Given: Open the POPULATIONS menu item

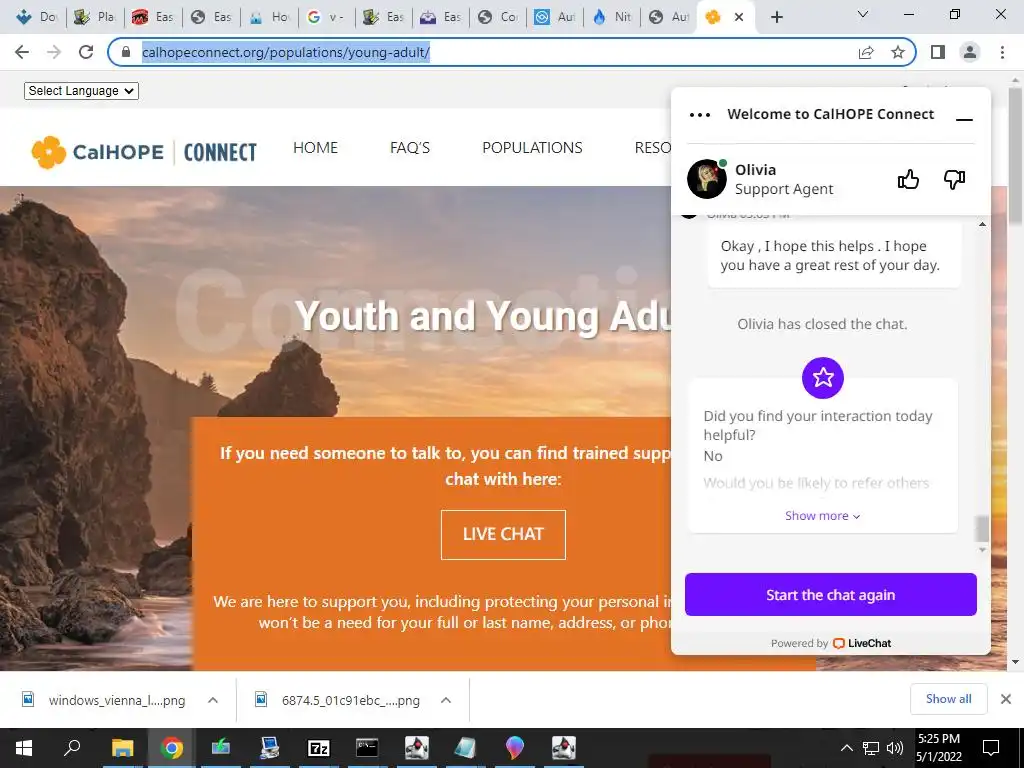Looking at the screenshot, I should point(532,148).
